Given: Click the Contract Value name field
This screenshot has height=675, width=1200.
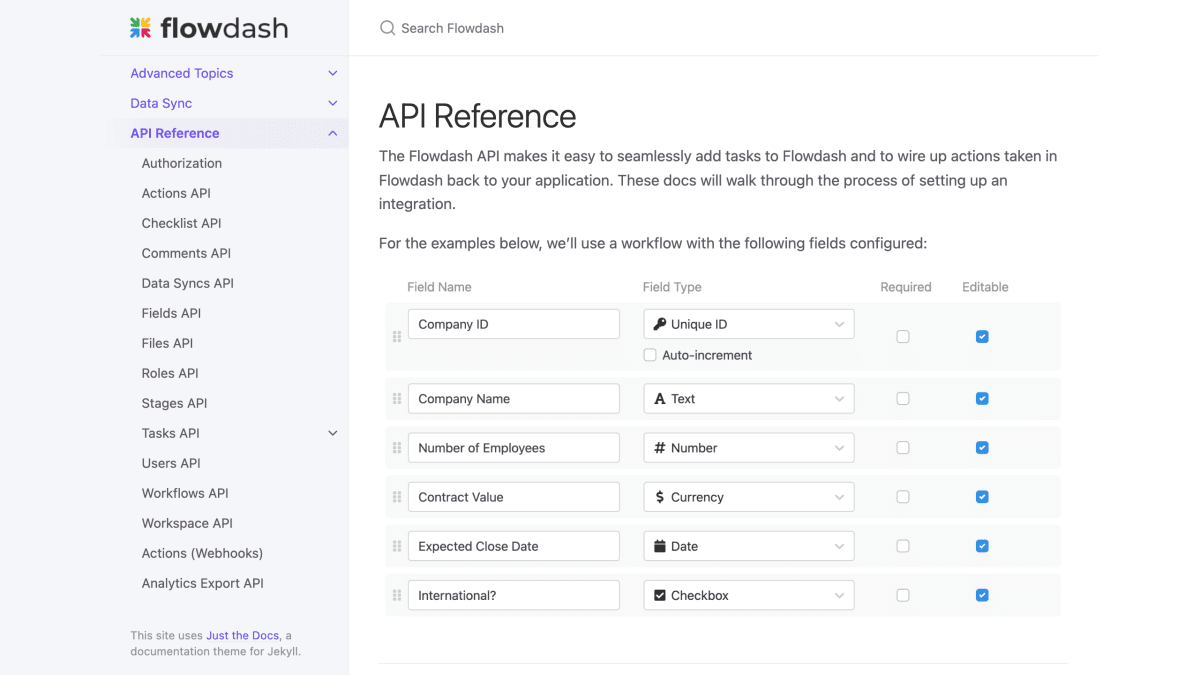Looking at the screenshot, I should pos(514,497).
